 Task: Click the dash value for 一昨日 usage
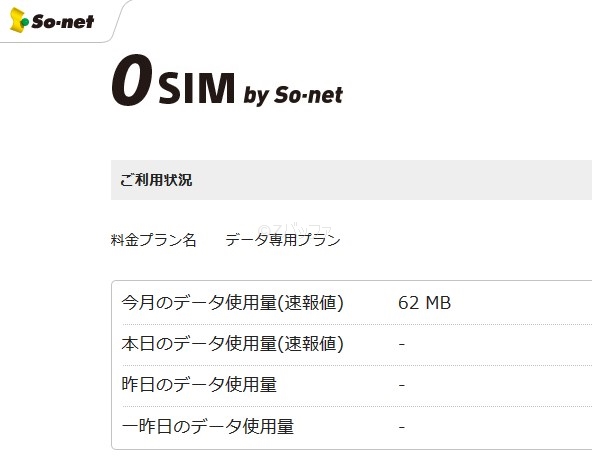[x=402, y=427]
